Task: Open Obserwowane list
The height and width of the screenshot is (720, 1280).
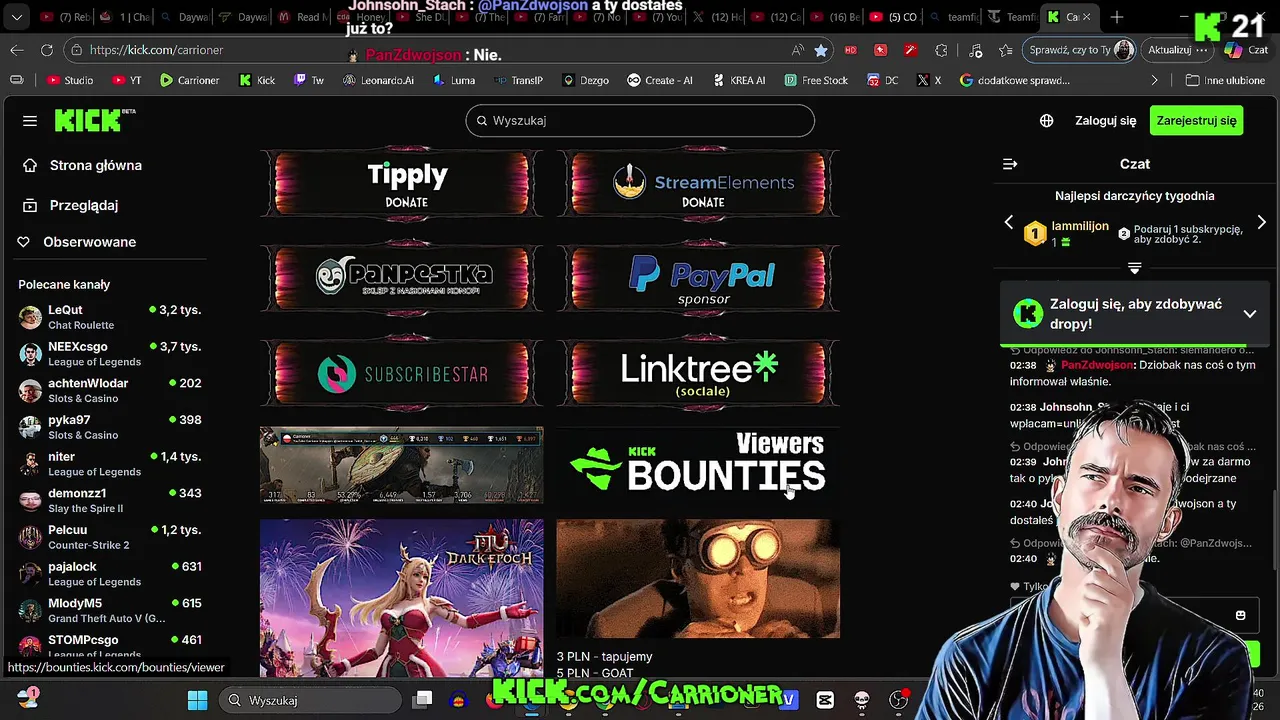Action: pyautogui.click(x=89, y=242)
